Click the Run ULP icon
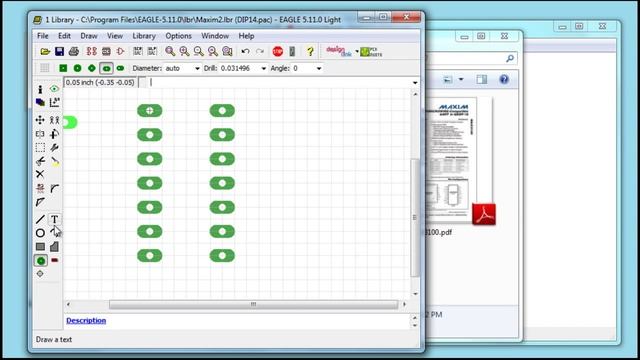 pos(152,51)
